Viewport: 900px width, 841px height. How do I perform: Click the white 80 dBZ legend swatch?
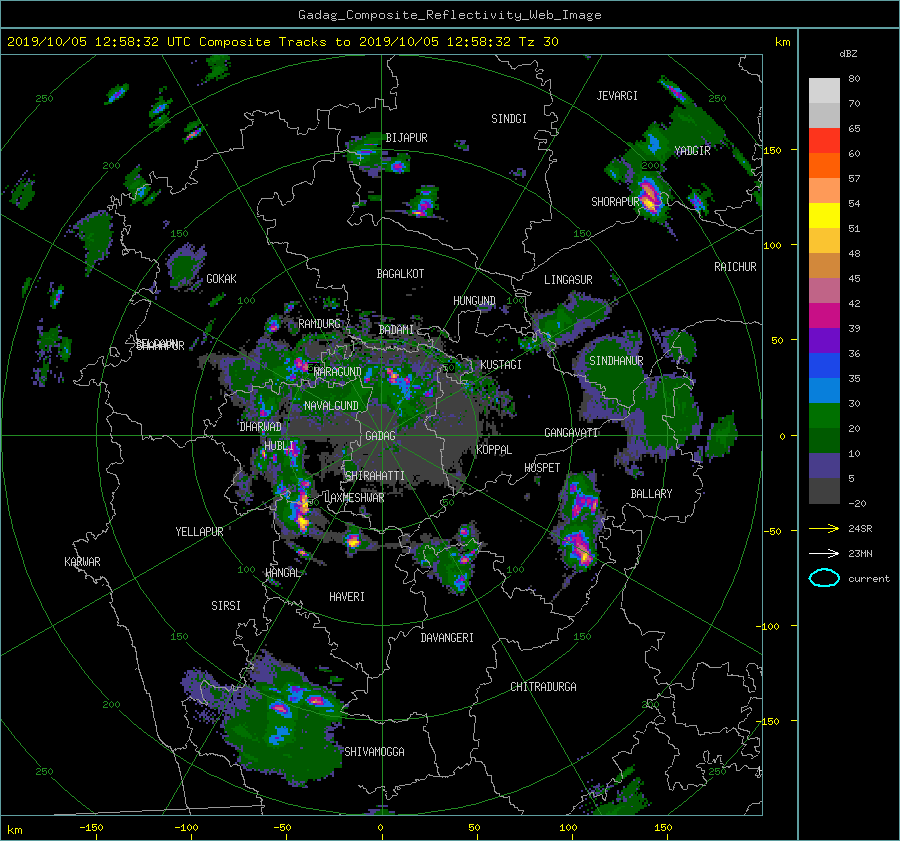click(824, 90)
